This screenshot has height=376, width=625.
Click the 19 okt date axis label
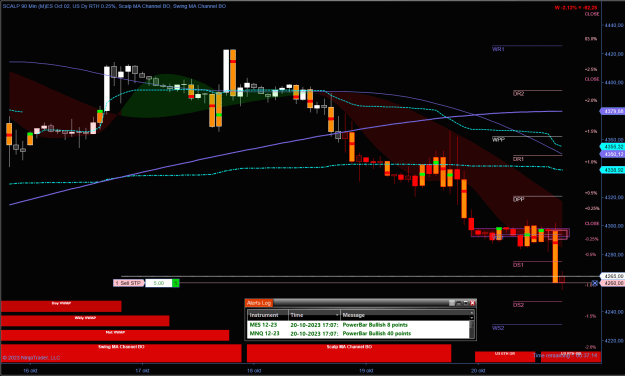tap(366, 370)
